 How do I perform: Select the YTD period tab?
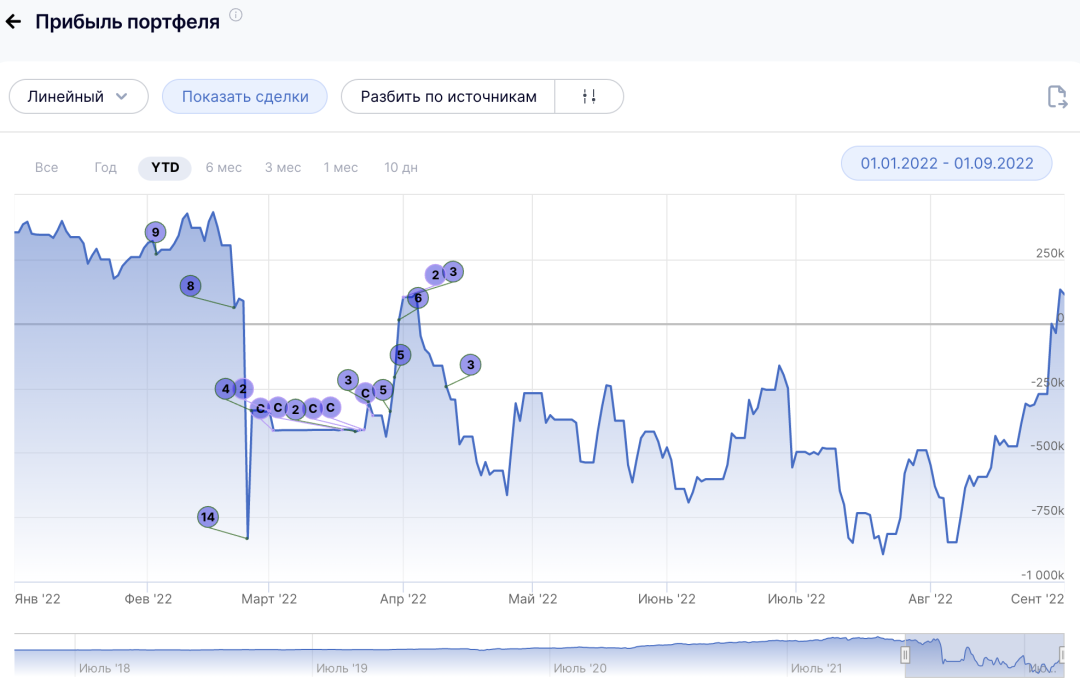(165, 167)
